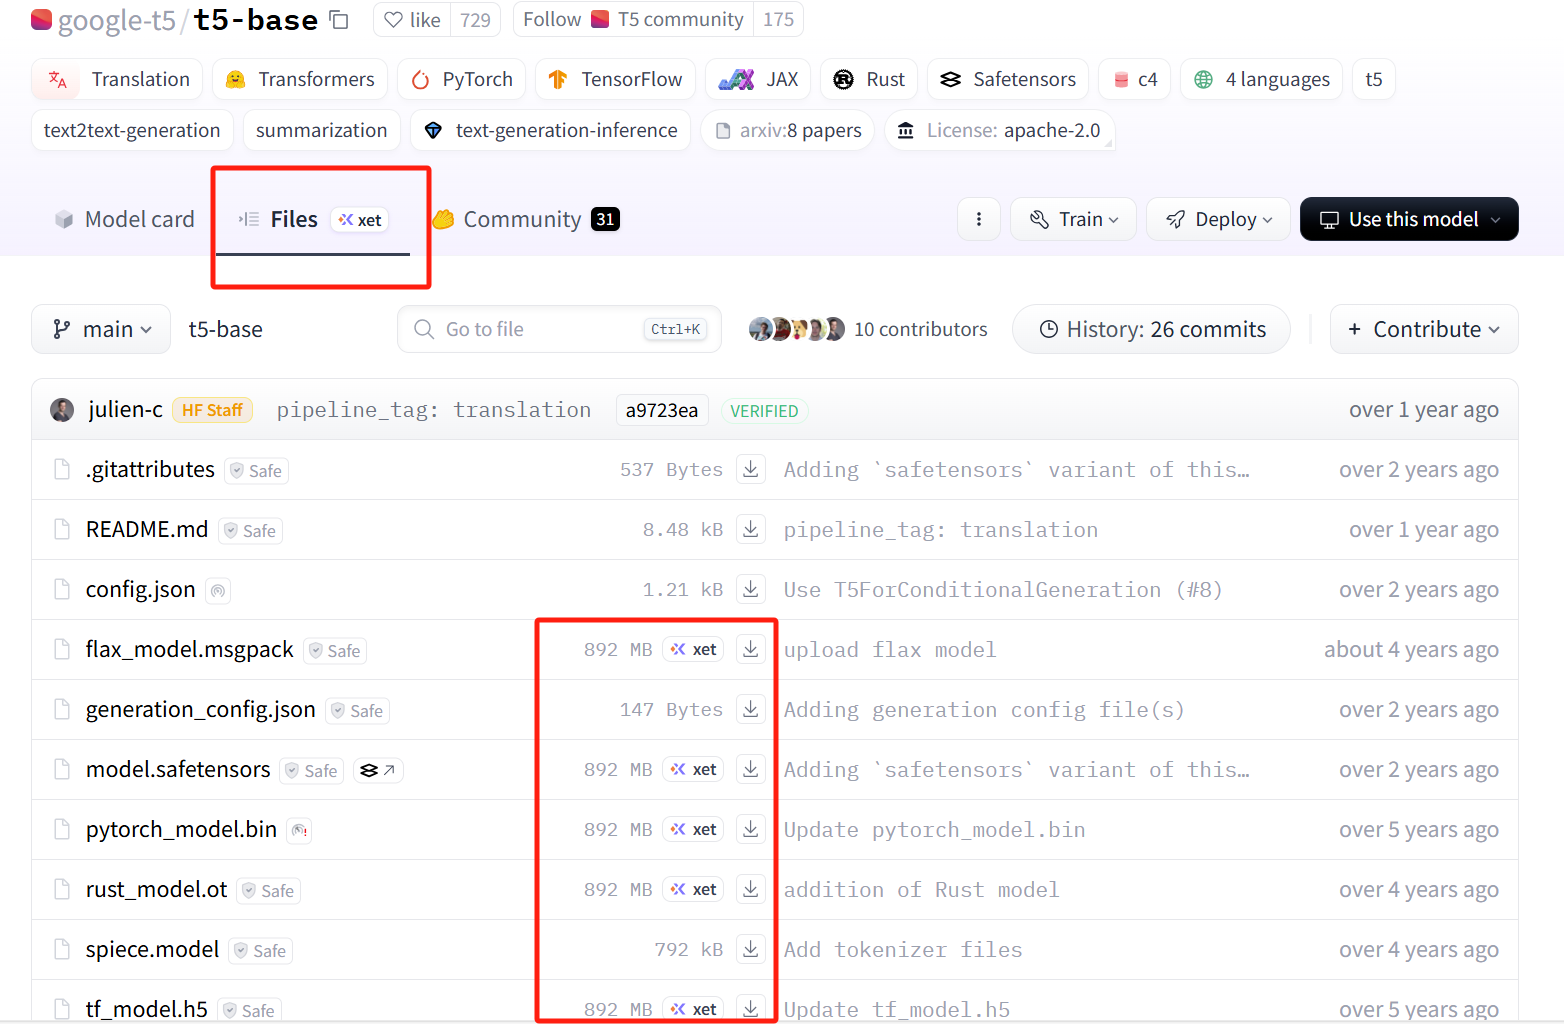
Task: Open the 729 likes count
Action: click(476, 20)
